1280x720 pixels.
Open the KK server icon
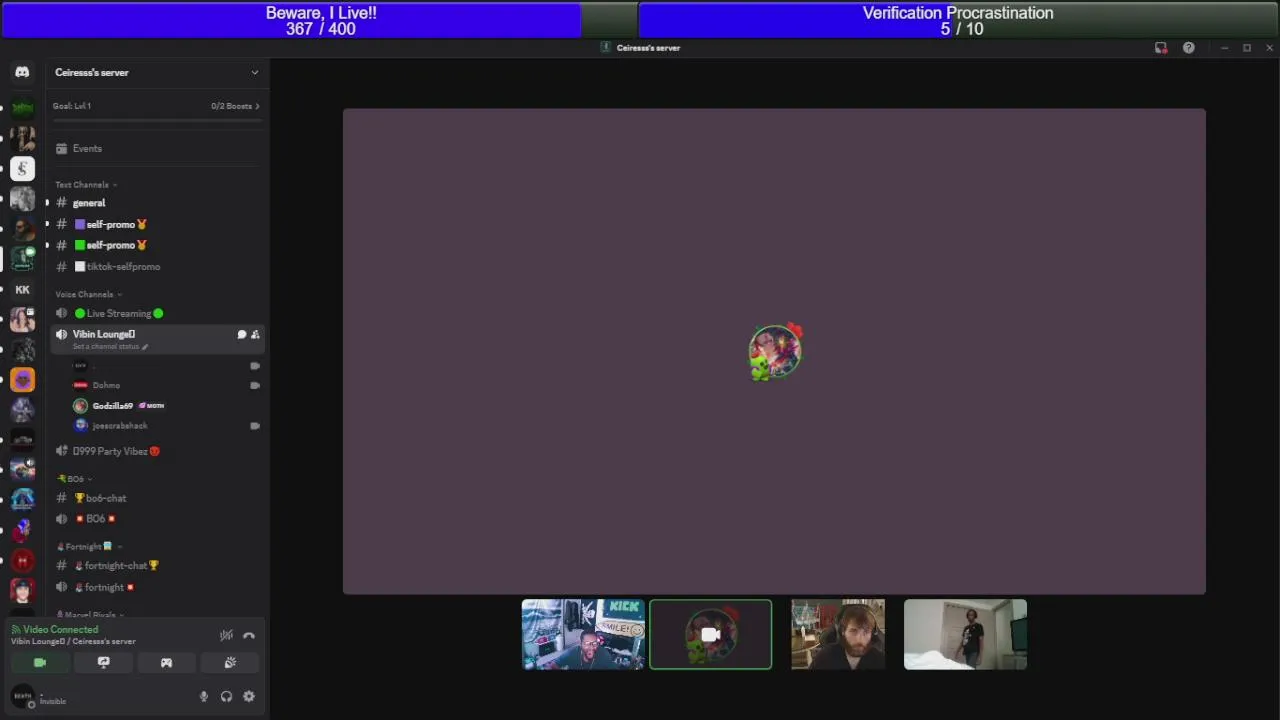coord(22,289)
